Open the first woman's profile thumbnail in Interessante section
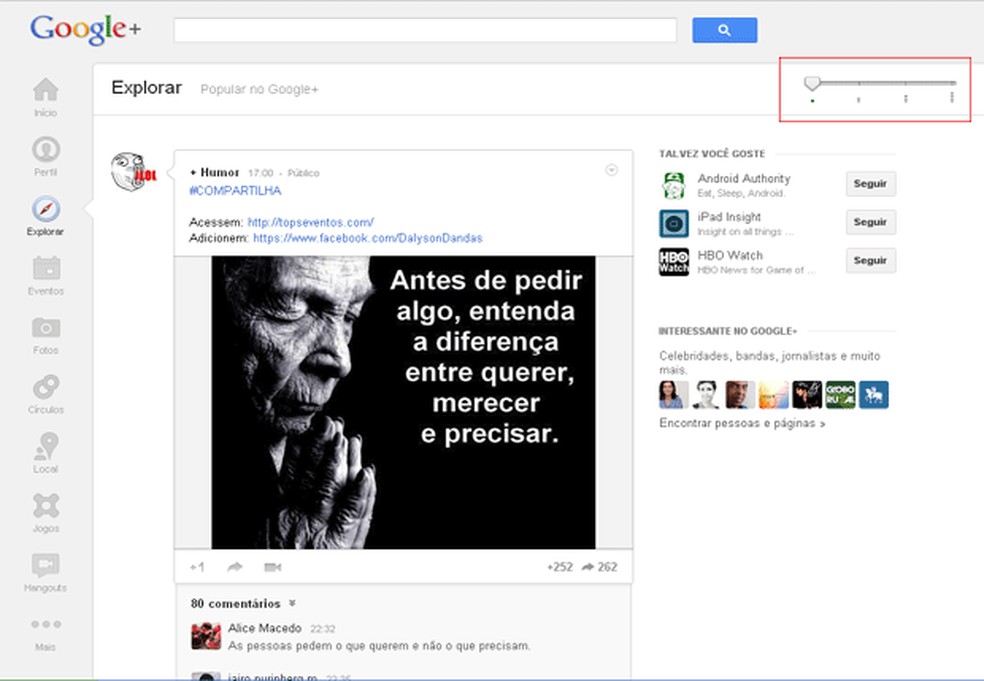This screenshot has height=681, width=984. (673, 395)
